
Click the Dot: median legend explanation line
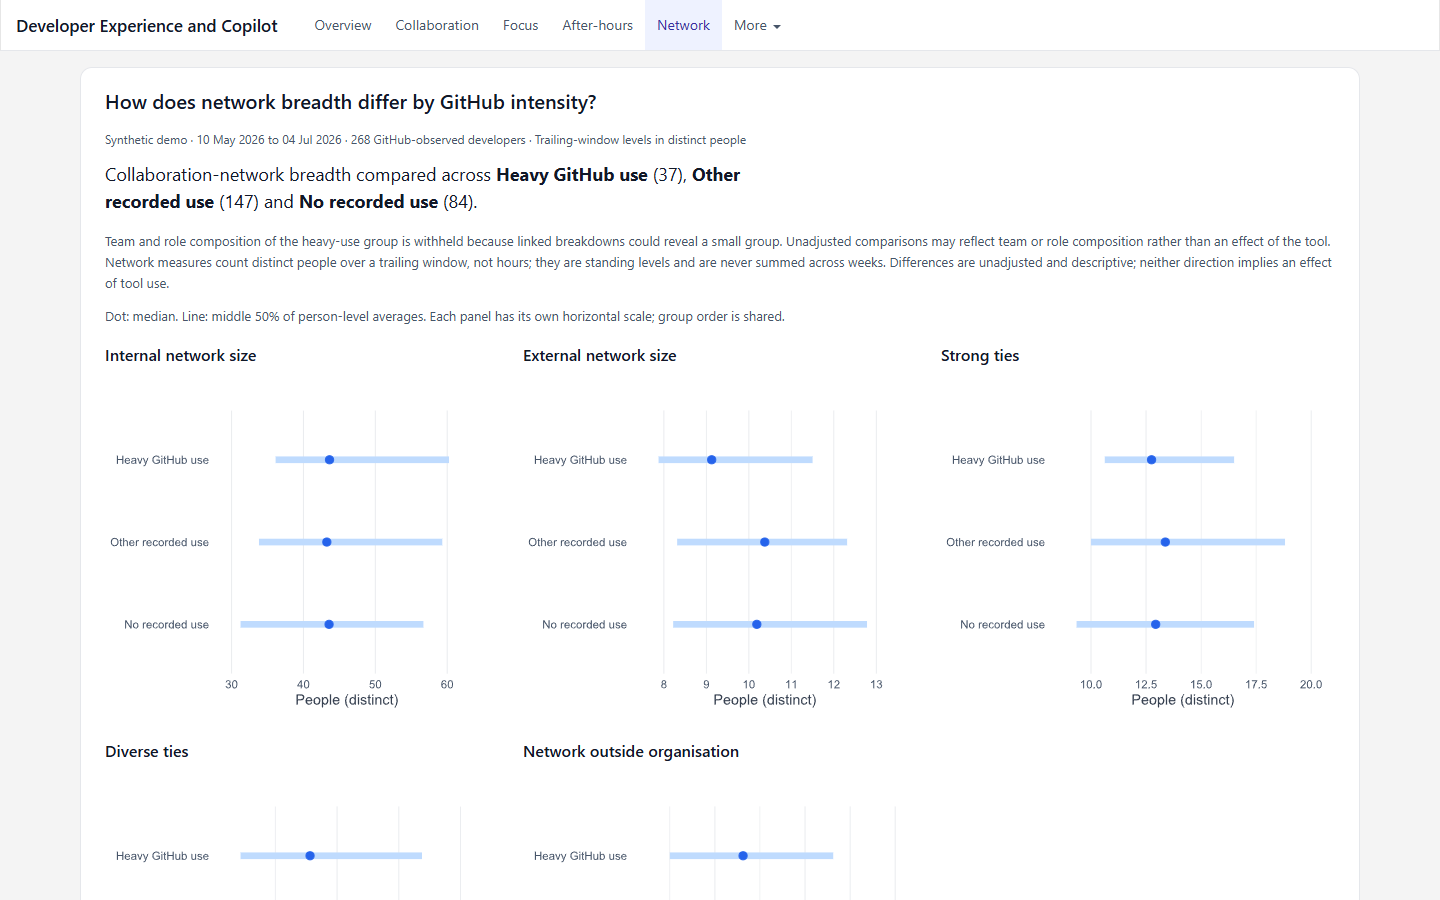(x=445, y=317)
